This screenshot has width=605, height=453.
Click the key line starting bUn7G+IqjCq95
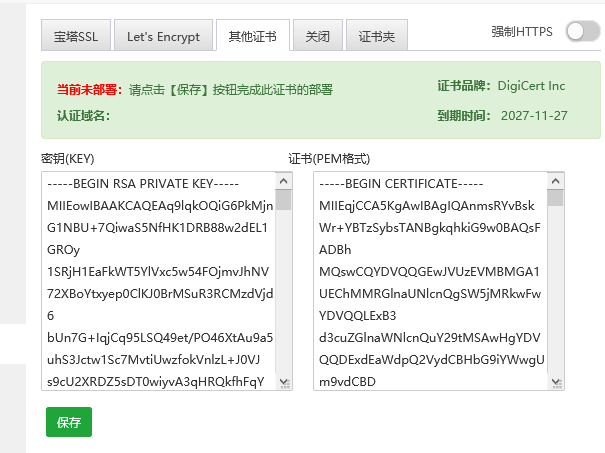[160, 338]
